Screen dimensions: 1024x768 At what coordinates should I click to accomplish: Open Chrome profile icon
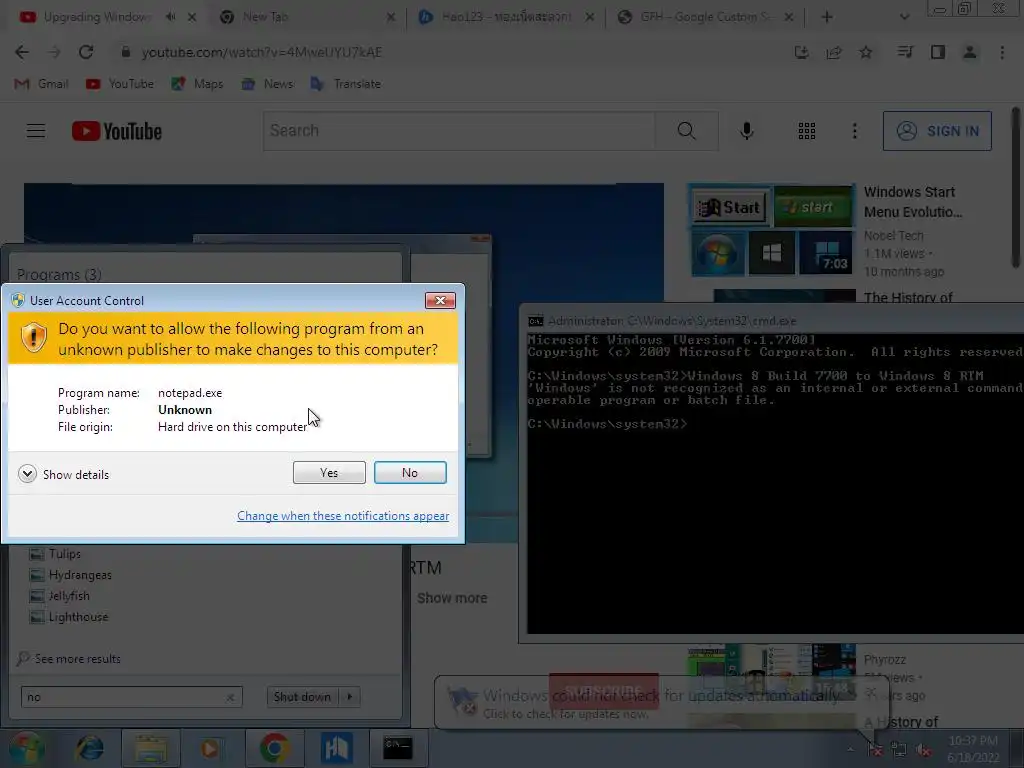point(970,52)
